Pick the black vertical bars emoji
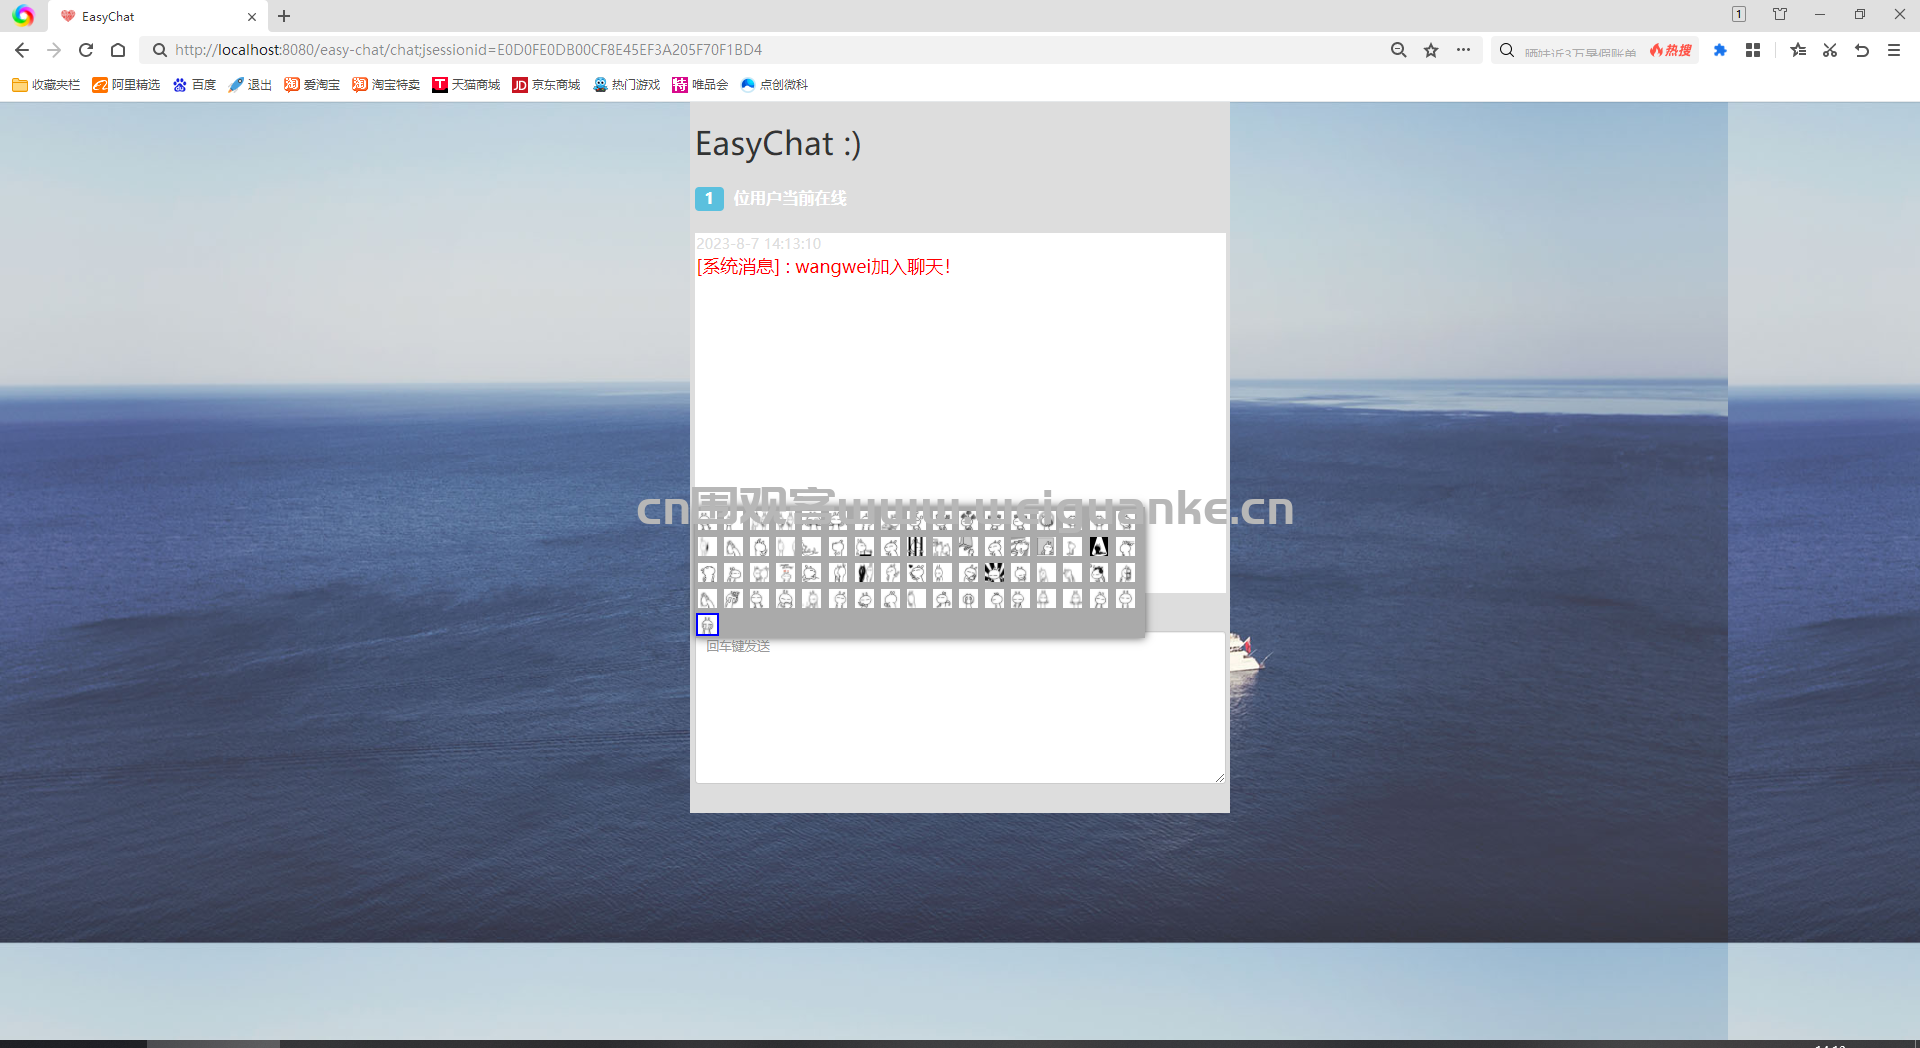1920x1048 pixels. (x=916, y=546)
